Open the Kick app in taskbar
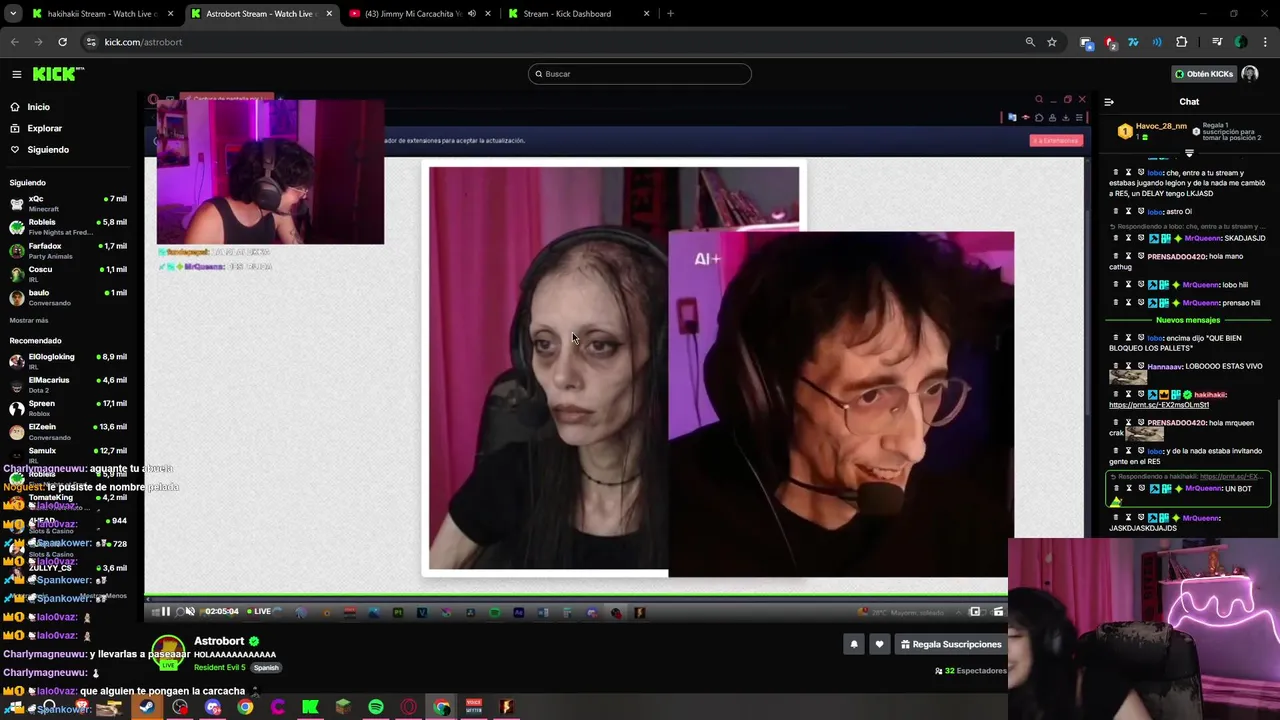The width and height of the screenshot is (1280, 720). click(x=311, y=708)
